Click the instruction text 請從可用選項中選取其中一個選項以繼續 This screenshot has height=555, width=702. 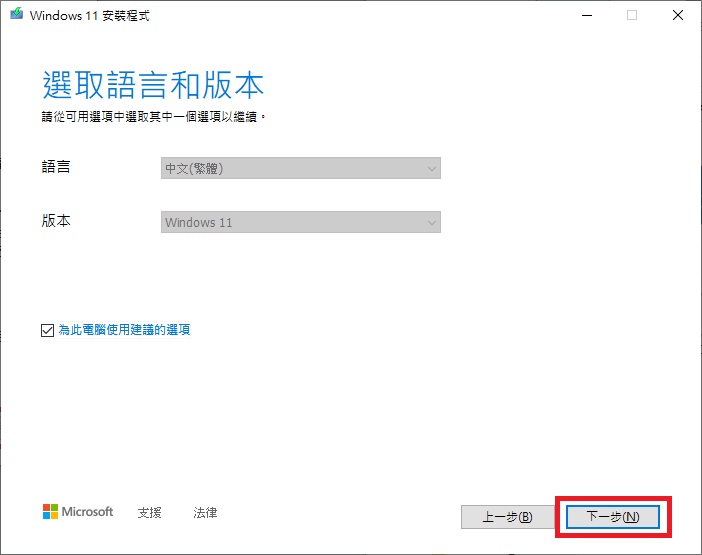point(154,117)
